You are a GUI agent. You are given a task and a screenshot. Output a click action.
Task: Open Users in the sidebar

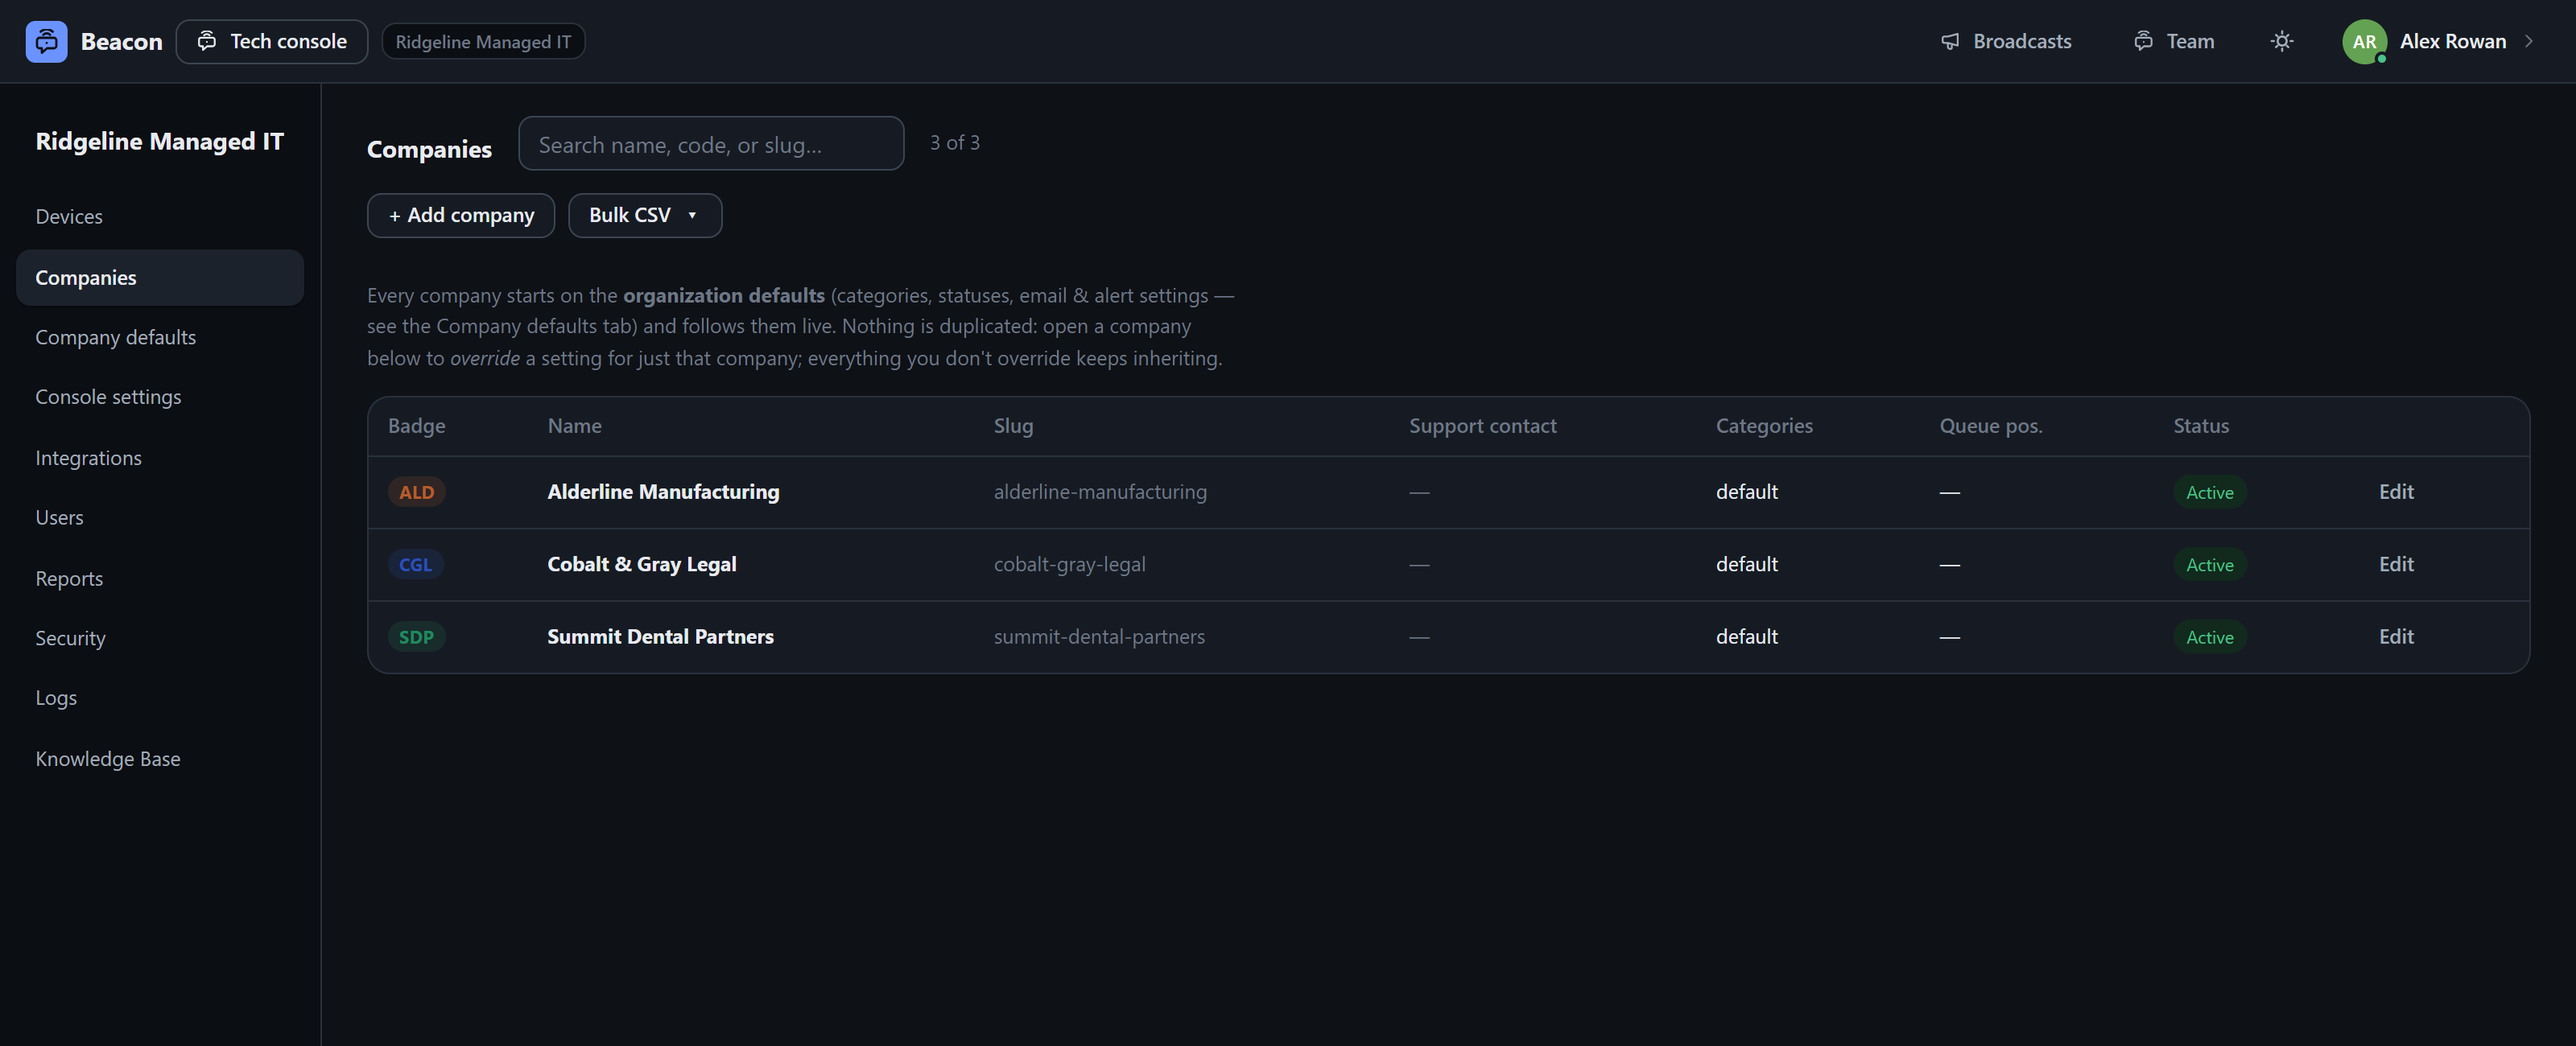(x=160, y=517)
